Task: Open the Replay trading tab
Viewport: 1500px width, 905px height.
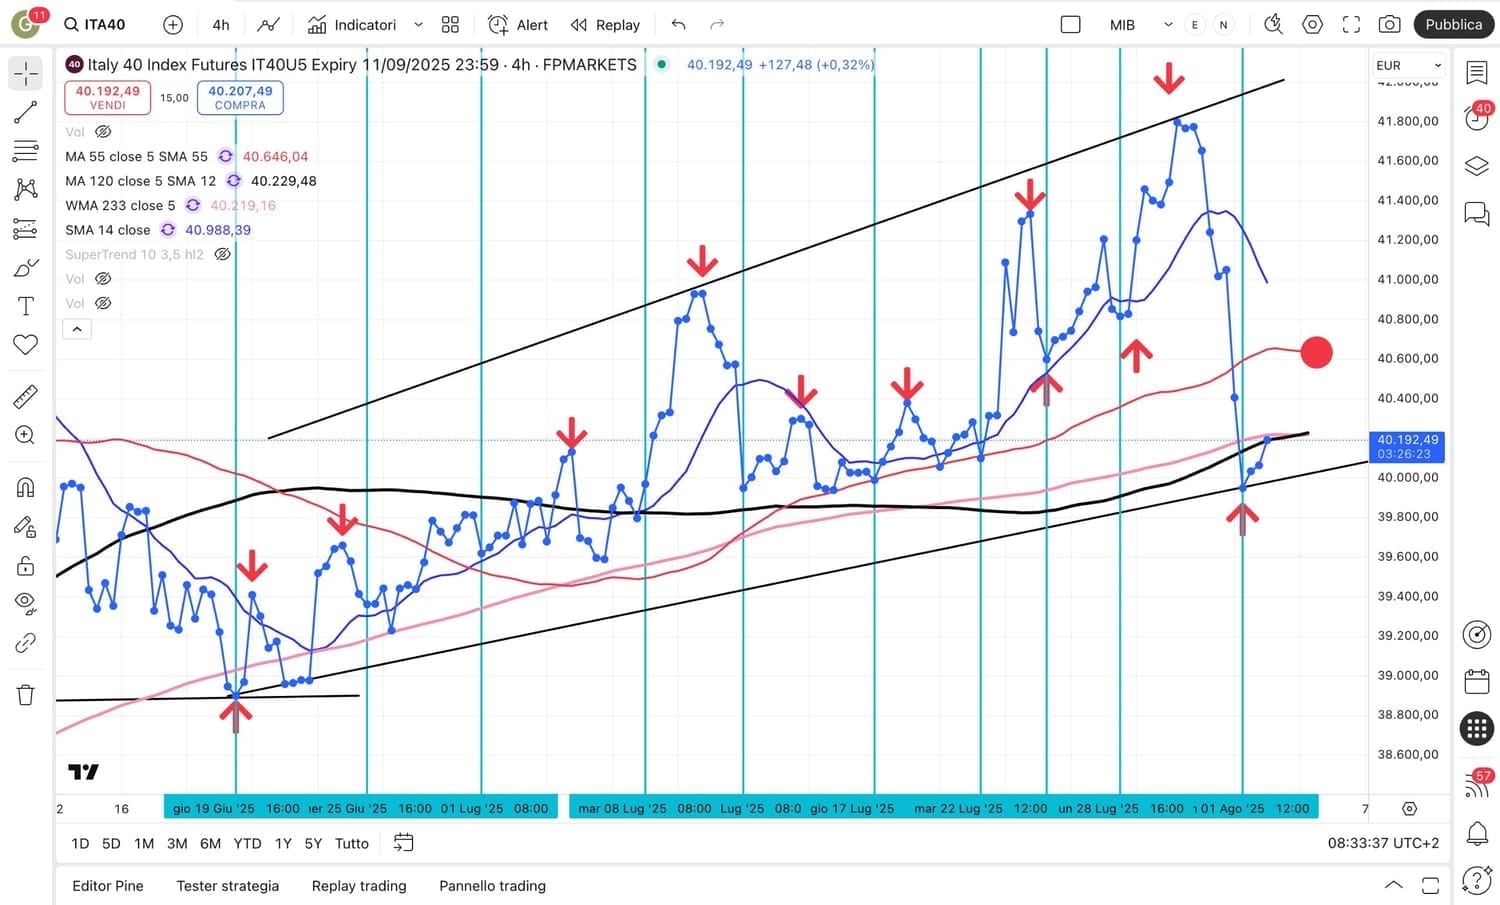Action: [x=359, y=886]
